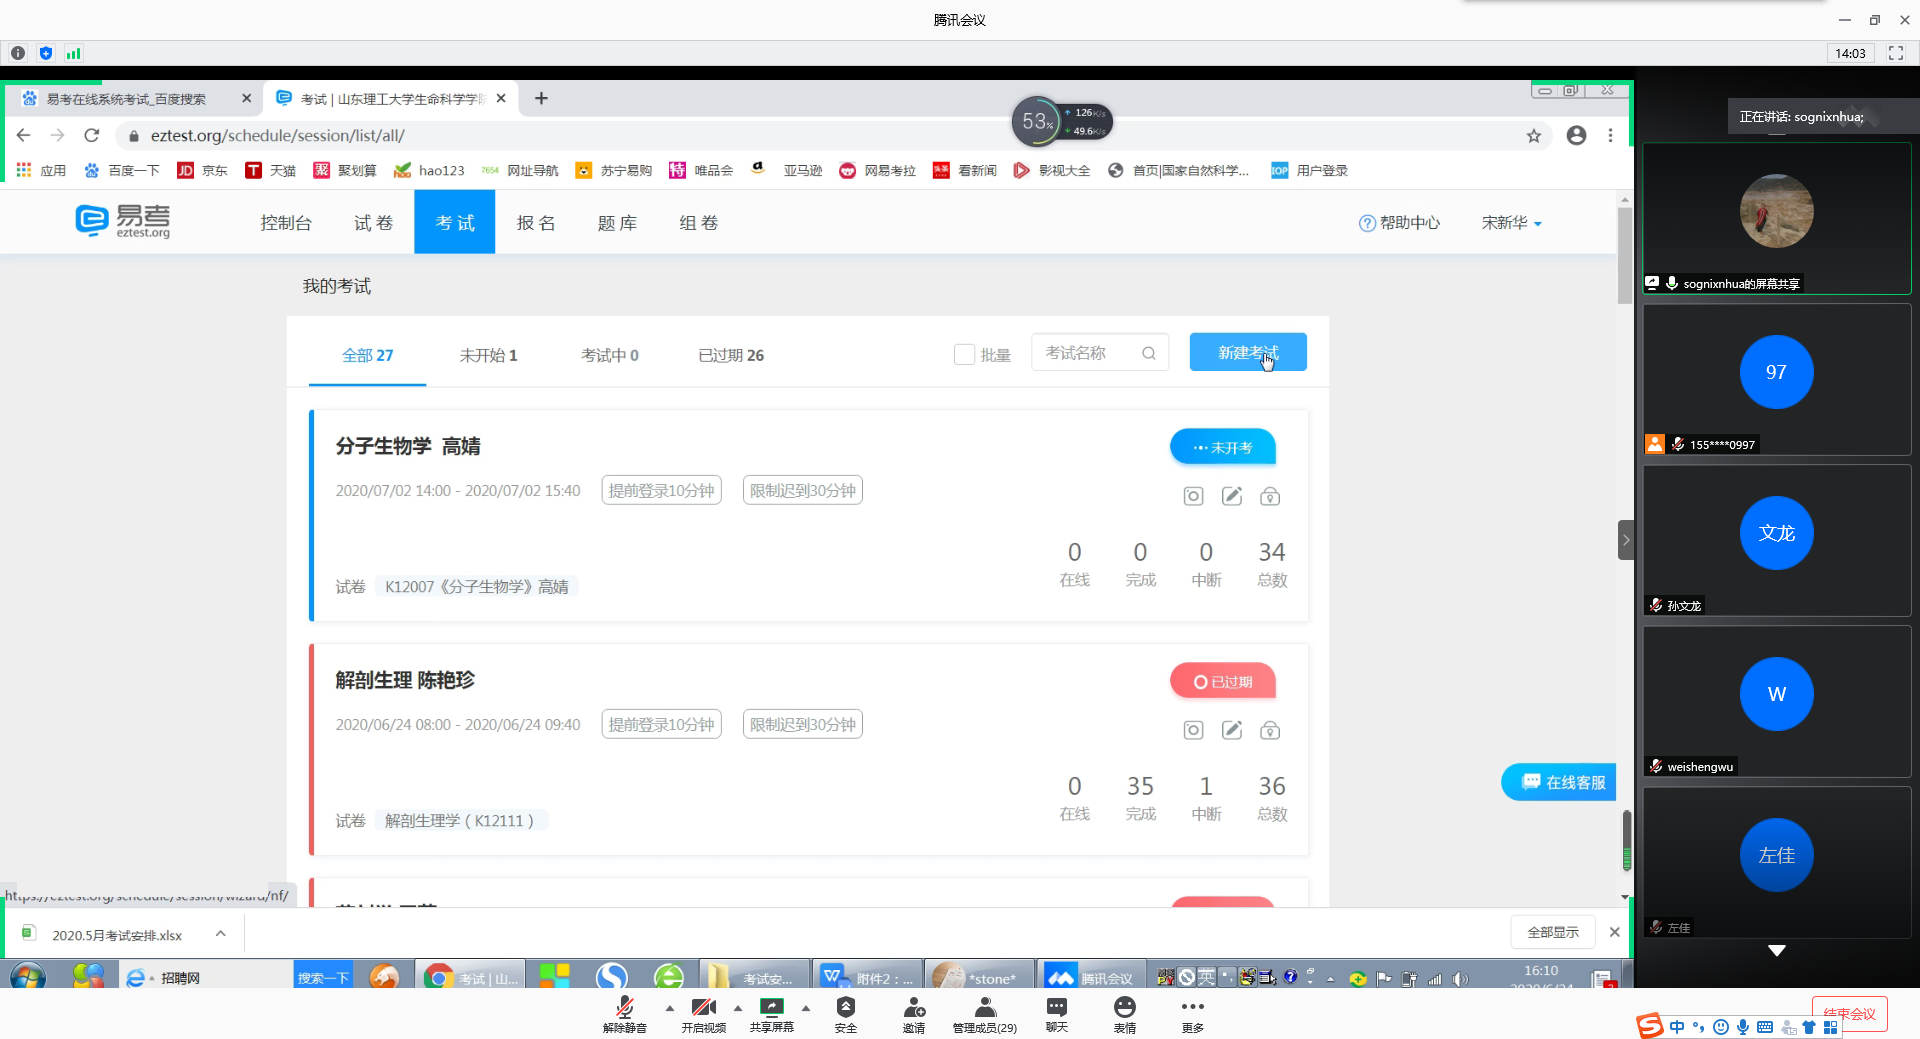This screenshot has height=1039, width=1920.
Task: Expand the 宋新华 user dropdown
Action: tap(1511, 223)
